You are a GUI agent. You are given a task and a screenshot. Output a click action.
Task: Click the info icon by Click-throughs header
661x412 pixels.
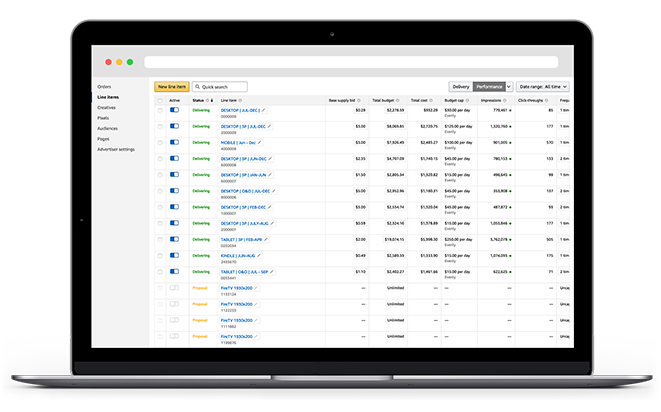coord(546,100)
